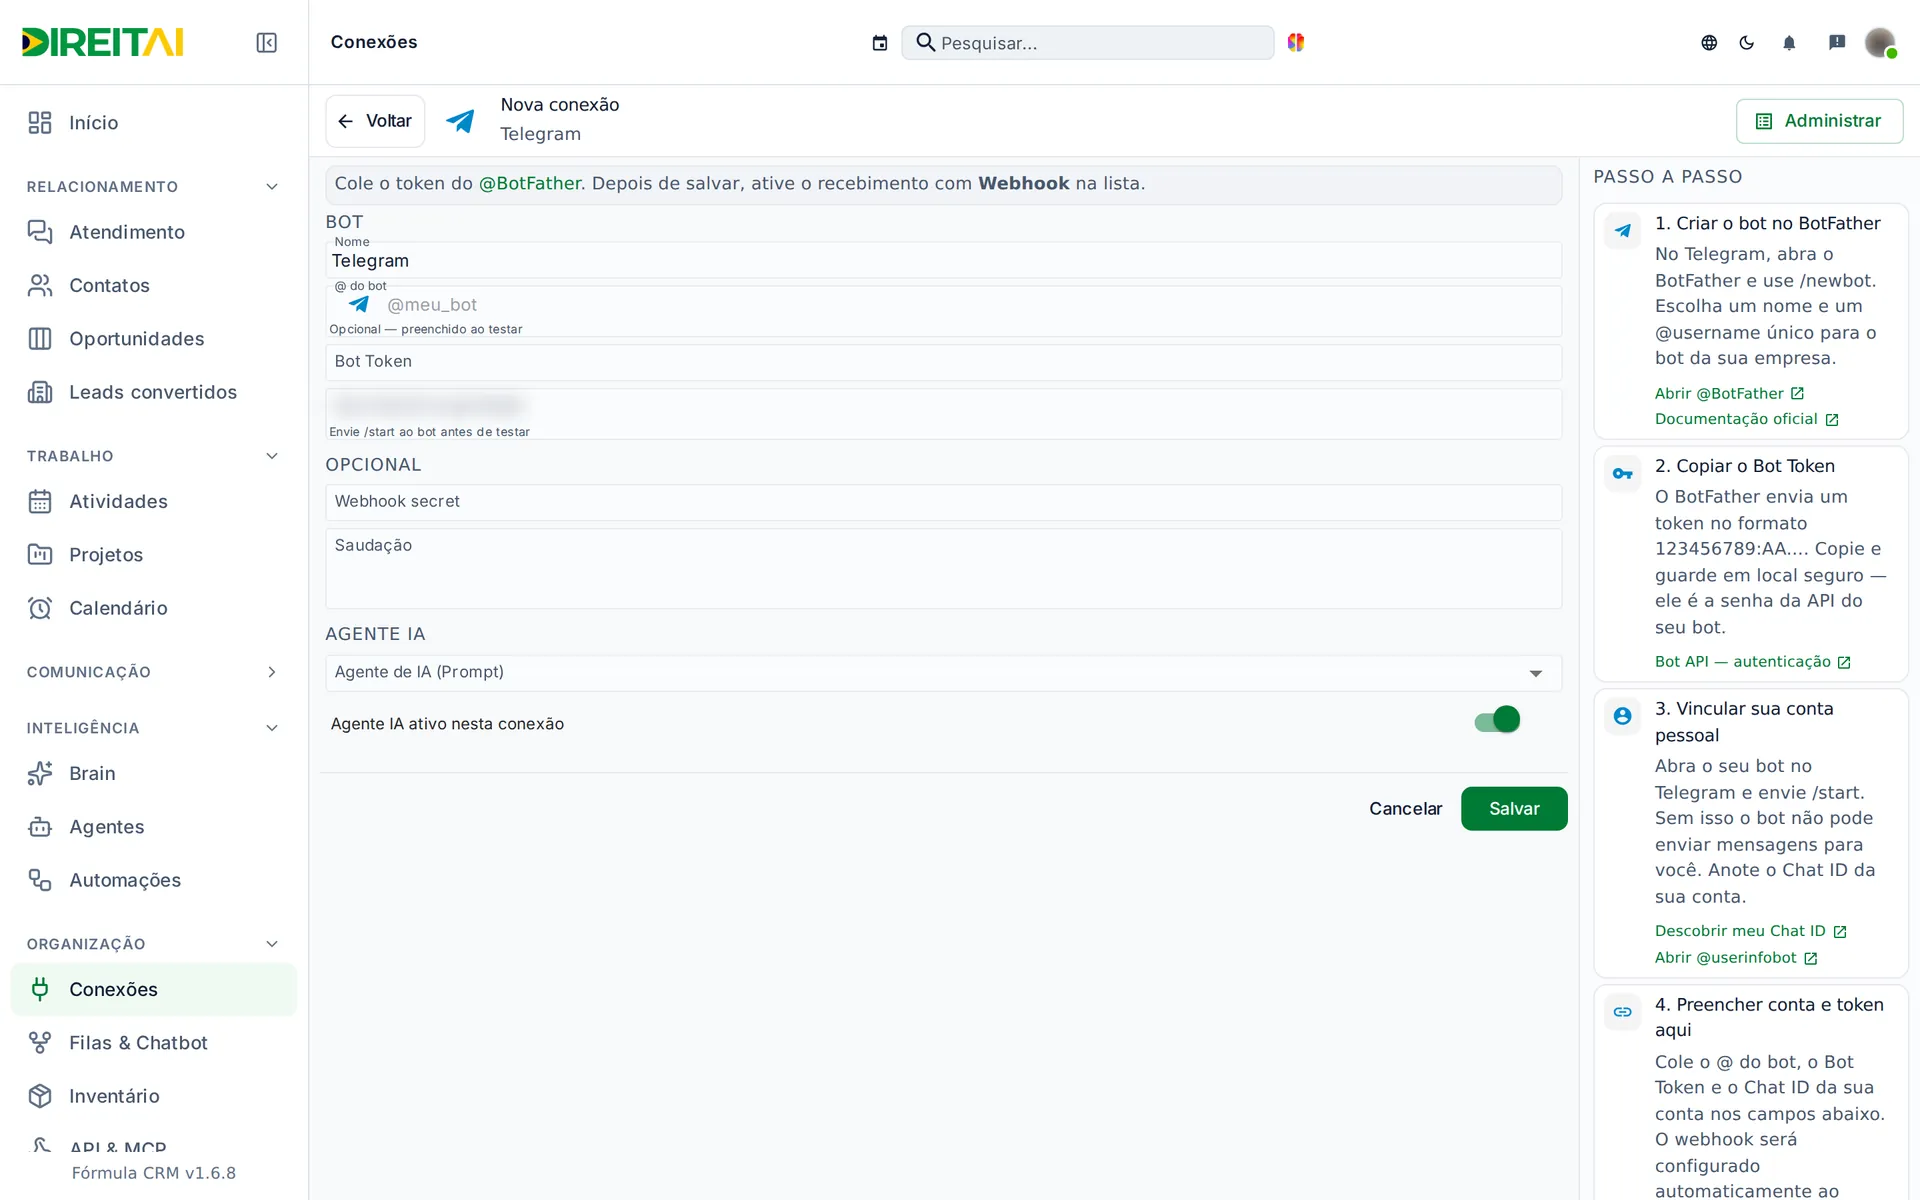Collapse the sidebar panel icon
The height and width of the screenshot is (1200, 1920).
point(266,42)
